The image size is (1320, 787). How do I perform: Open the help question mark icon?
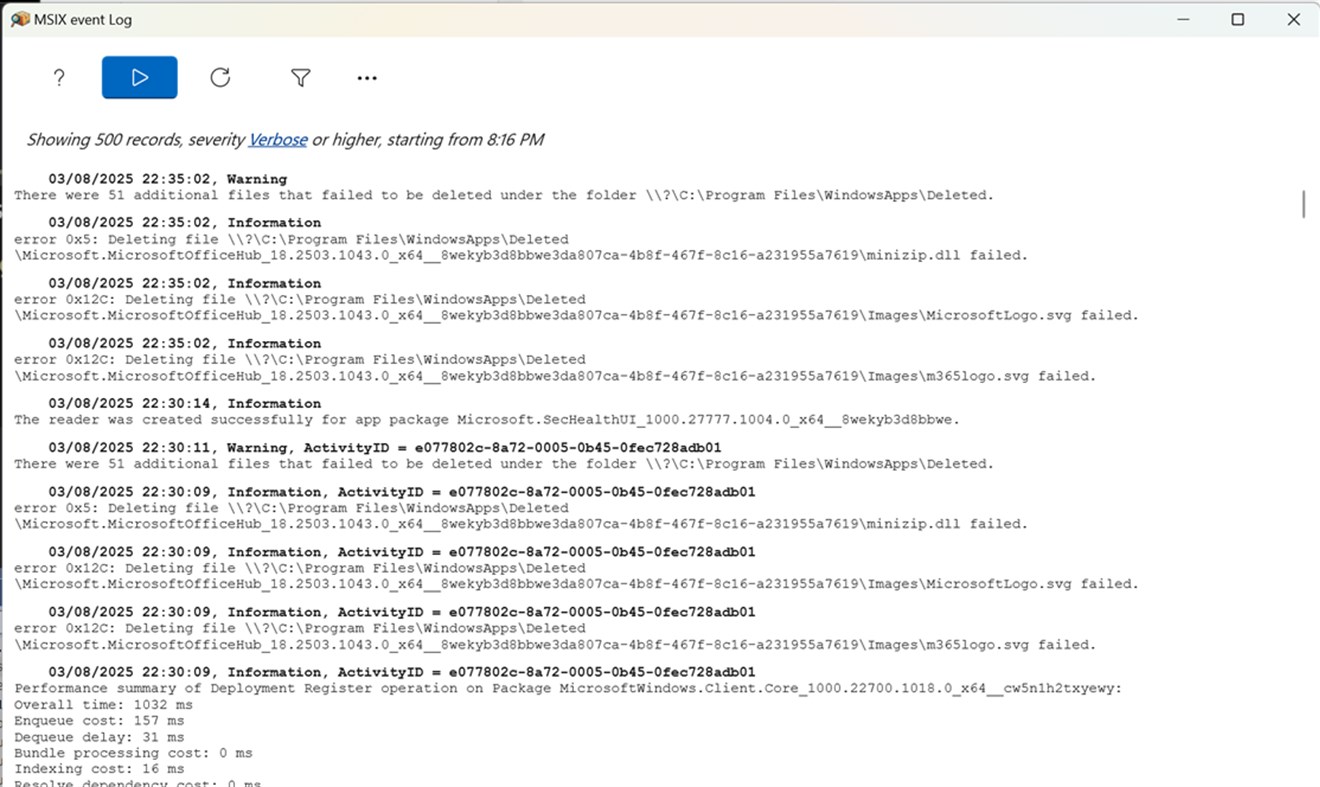[x=59, y=78]
